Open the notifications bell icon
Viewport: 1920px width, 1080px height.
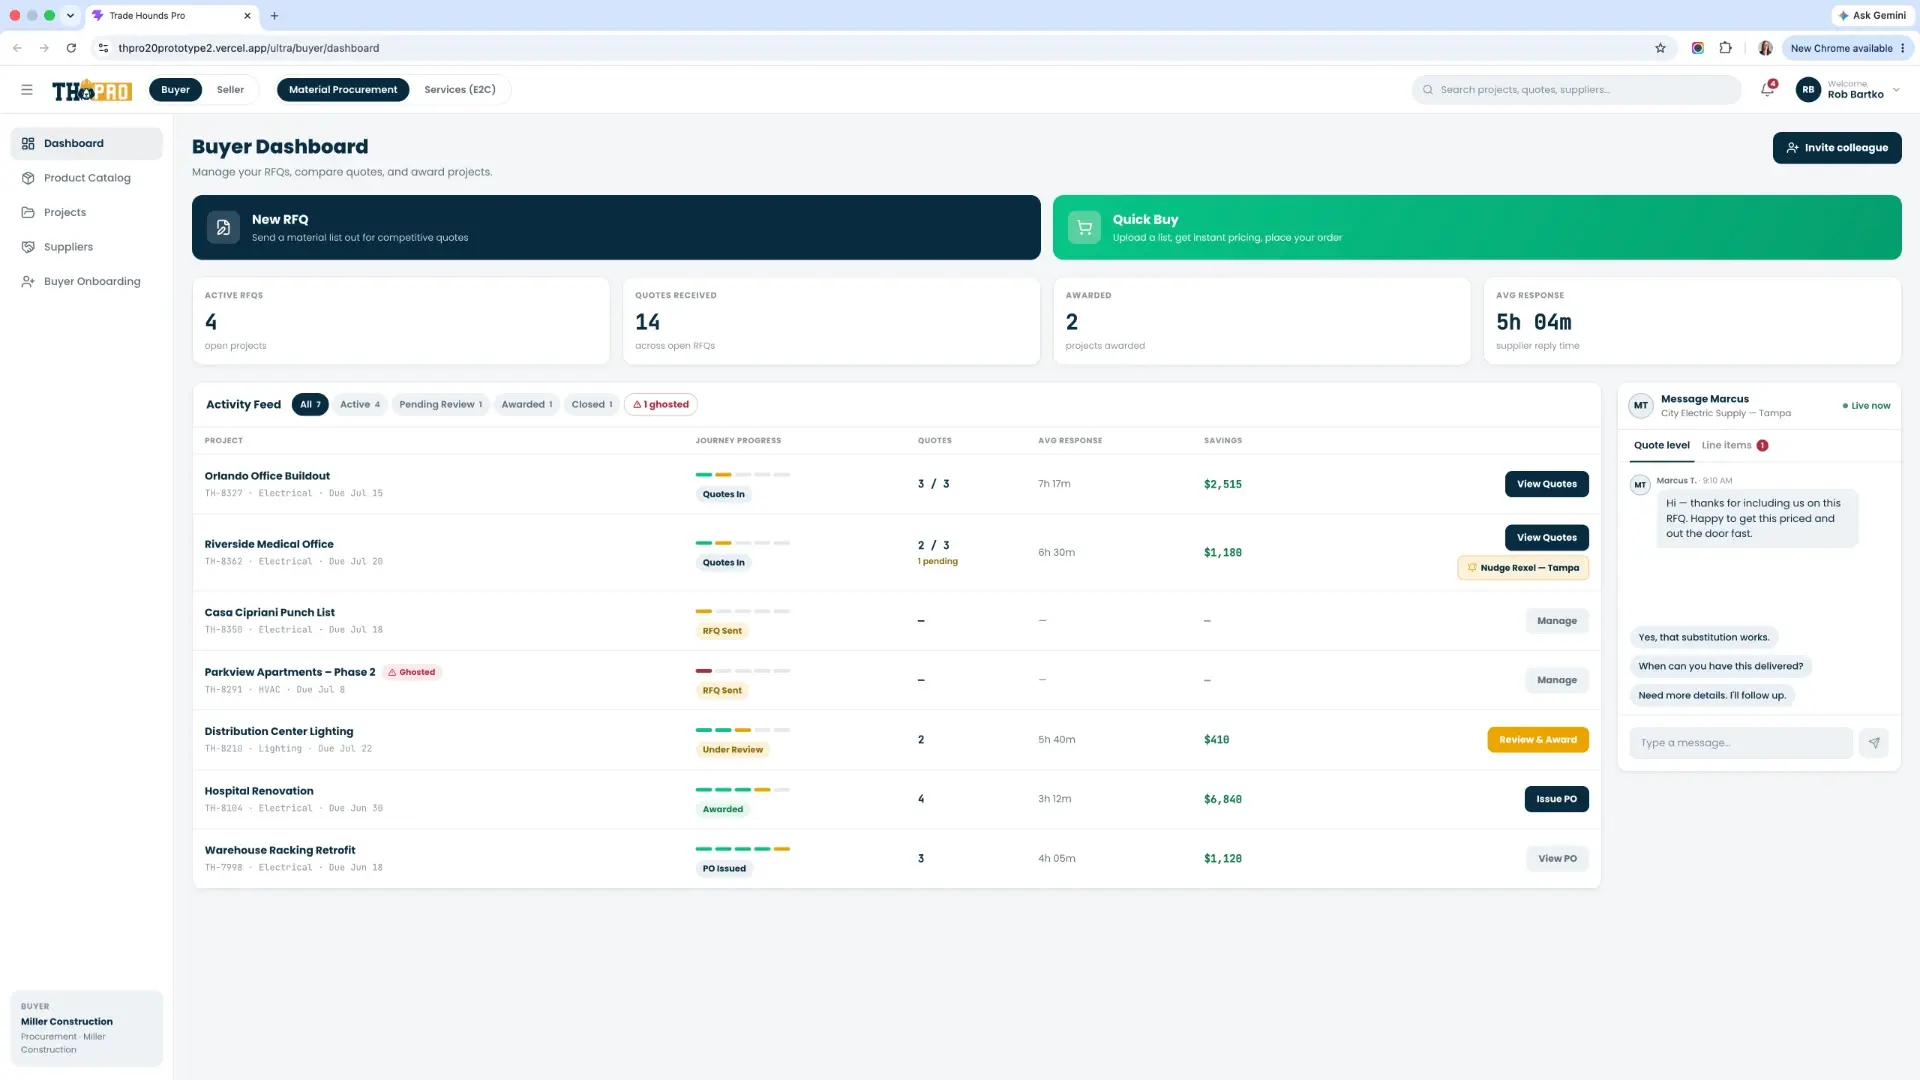click(x=1767, y=90)
